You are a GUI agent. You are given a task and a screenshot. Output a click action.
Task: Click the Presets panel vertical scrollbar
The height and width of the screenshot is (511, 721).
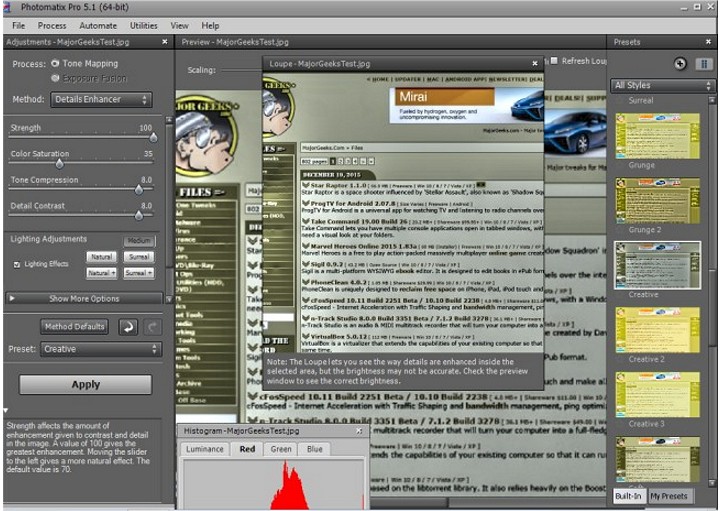(x=712, y=290)
